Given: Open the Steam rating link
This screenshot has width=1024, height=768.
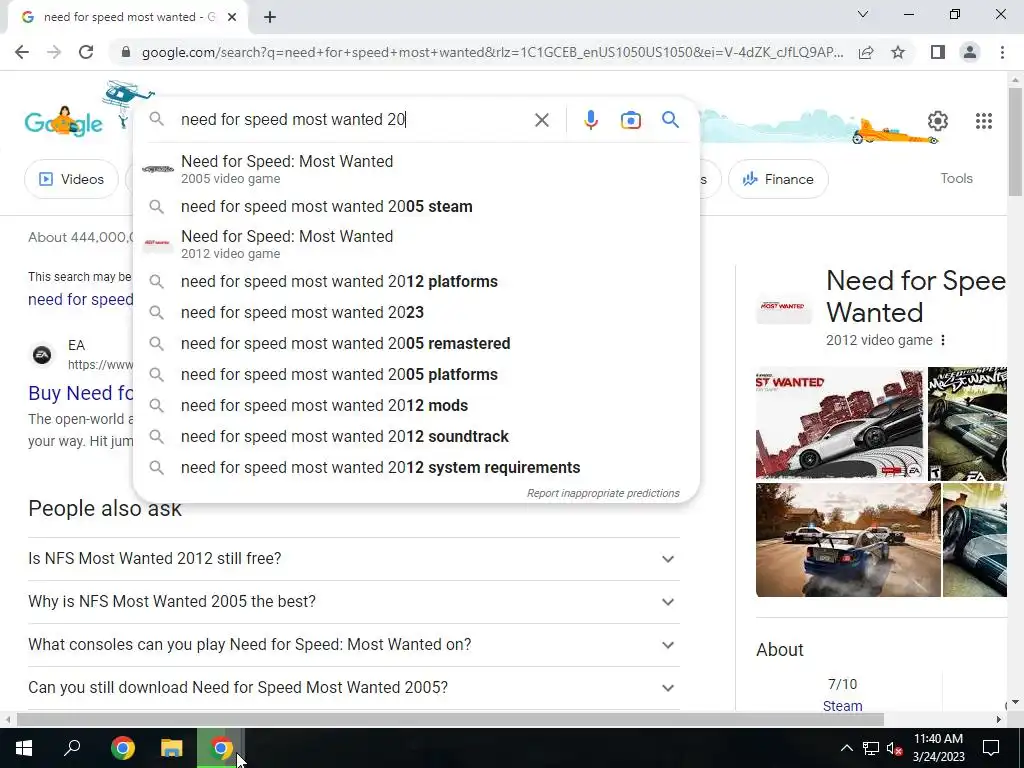Looking at the screenshot, I should (842, 706).
